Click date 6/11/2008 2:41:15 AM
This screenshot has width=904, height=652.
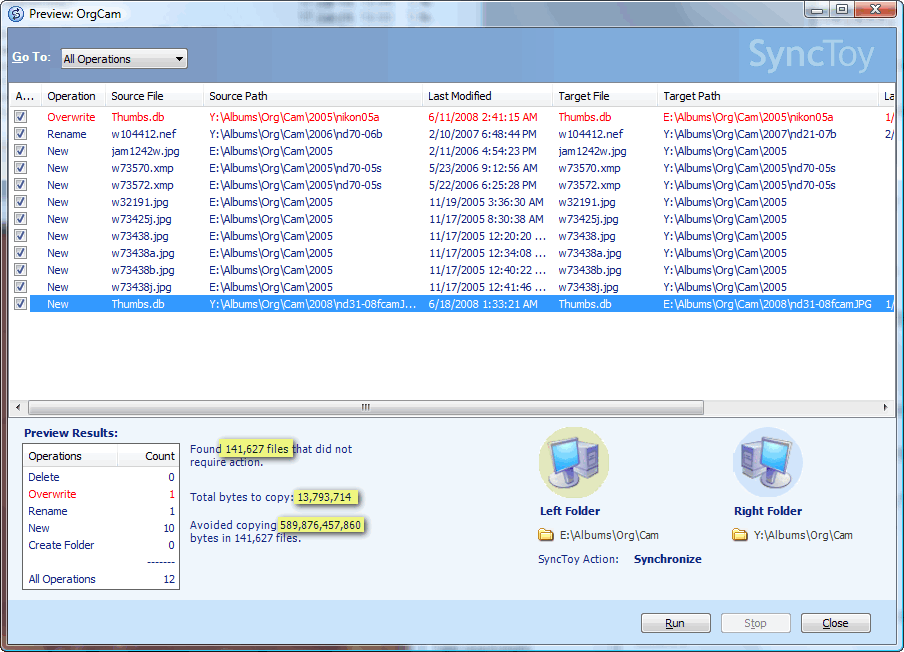tap(483, 117)
